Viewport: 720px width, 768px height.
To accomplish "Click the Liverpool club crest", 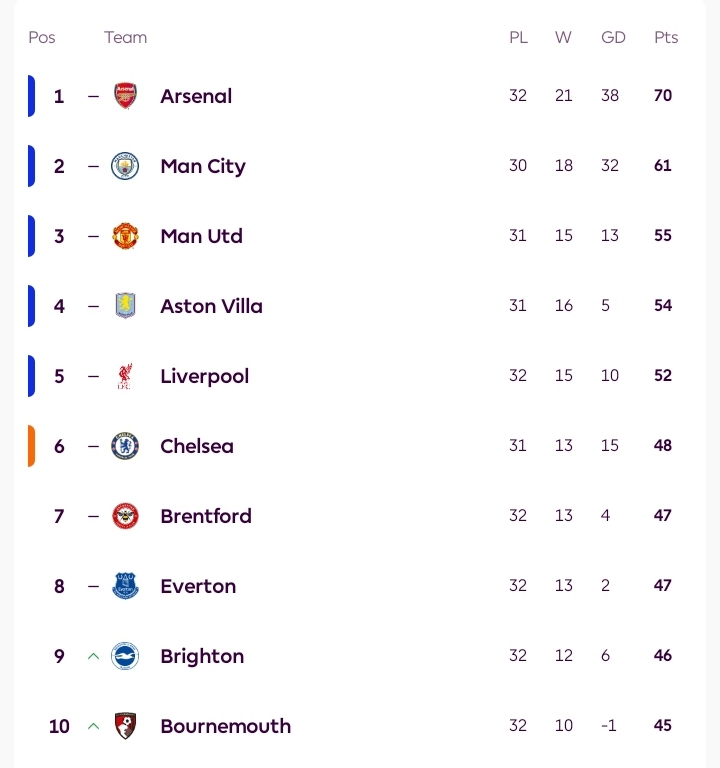I will 125,376.
